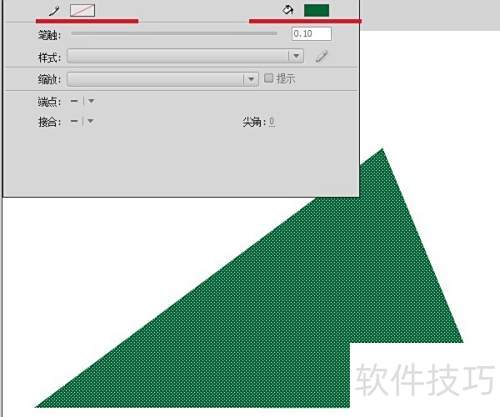Open the 缩放 scale combo box
Screen dimensions: 500x417
coord(163,79)
